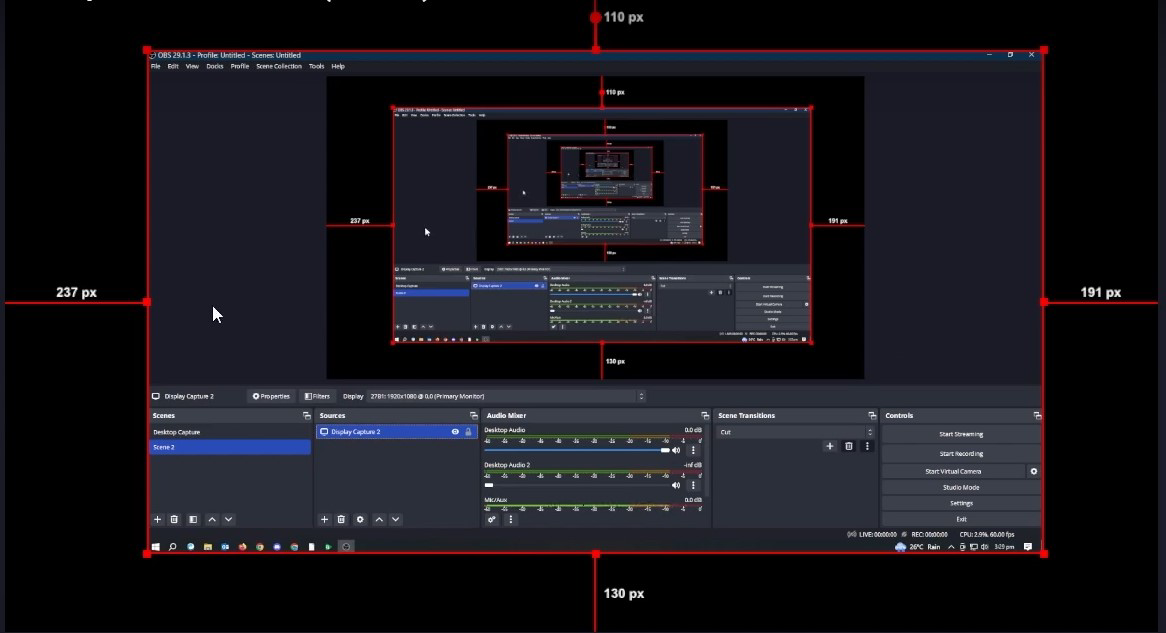Float the Controls dock panel
The width and height of the screenshot is (1166, 633).
click(1037, 416)
